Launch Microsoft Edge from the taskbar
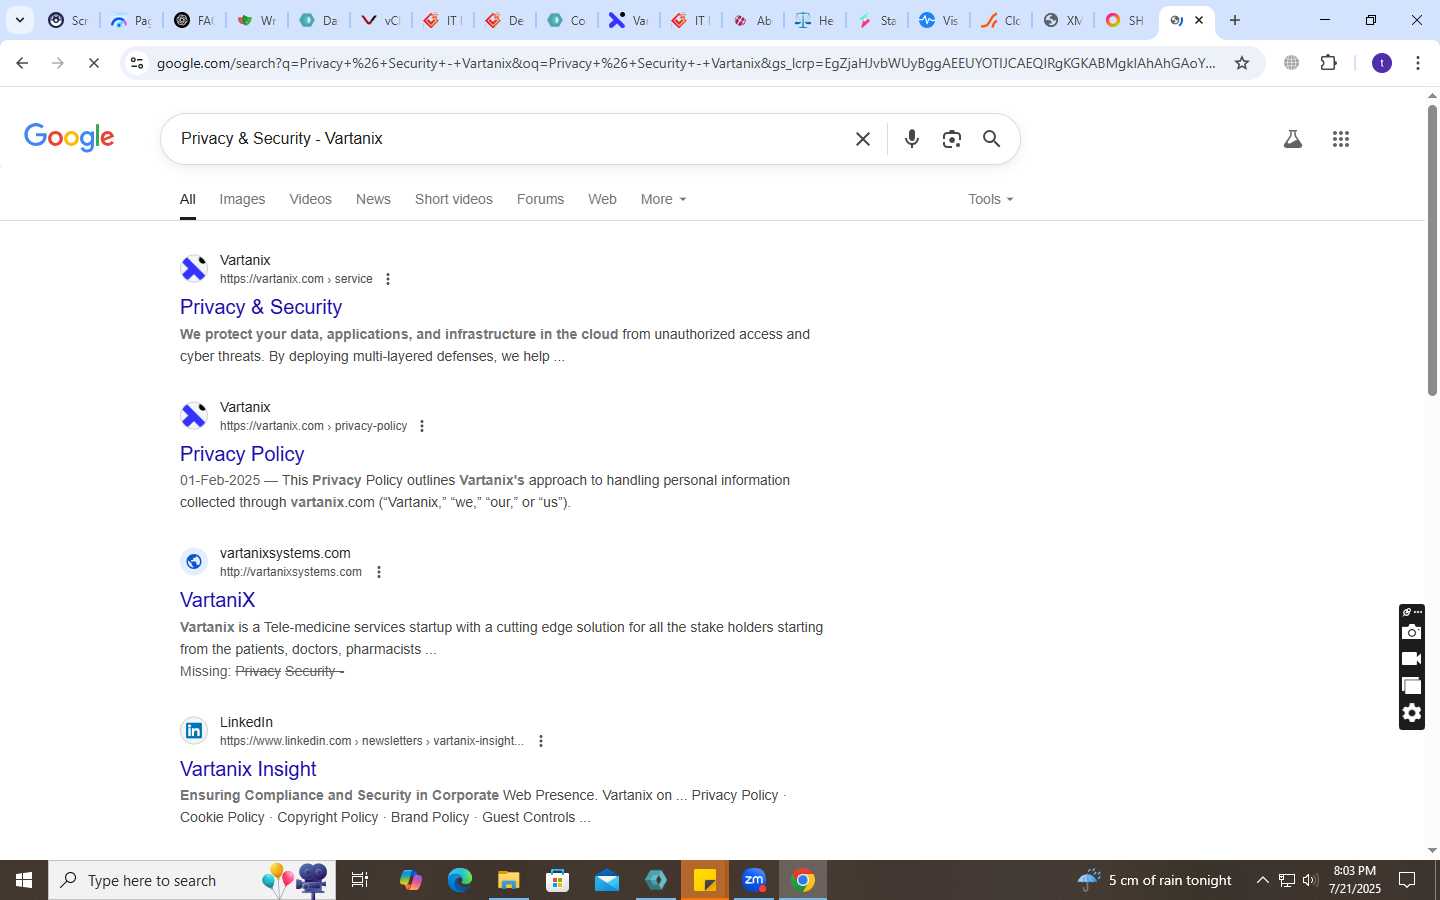 [x=459, y=880]
